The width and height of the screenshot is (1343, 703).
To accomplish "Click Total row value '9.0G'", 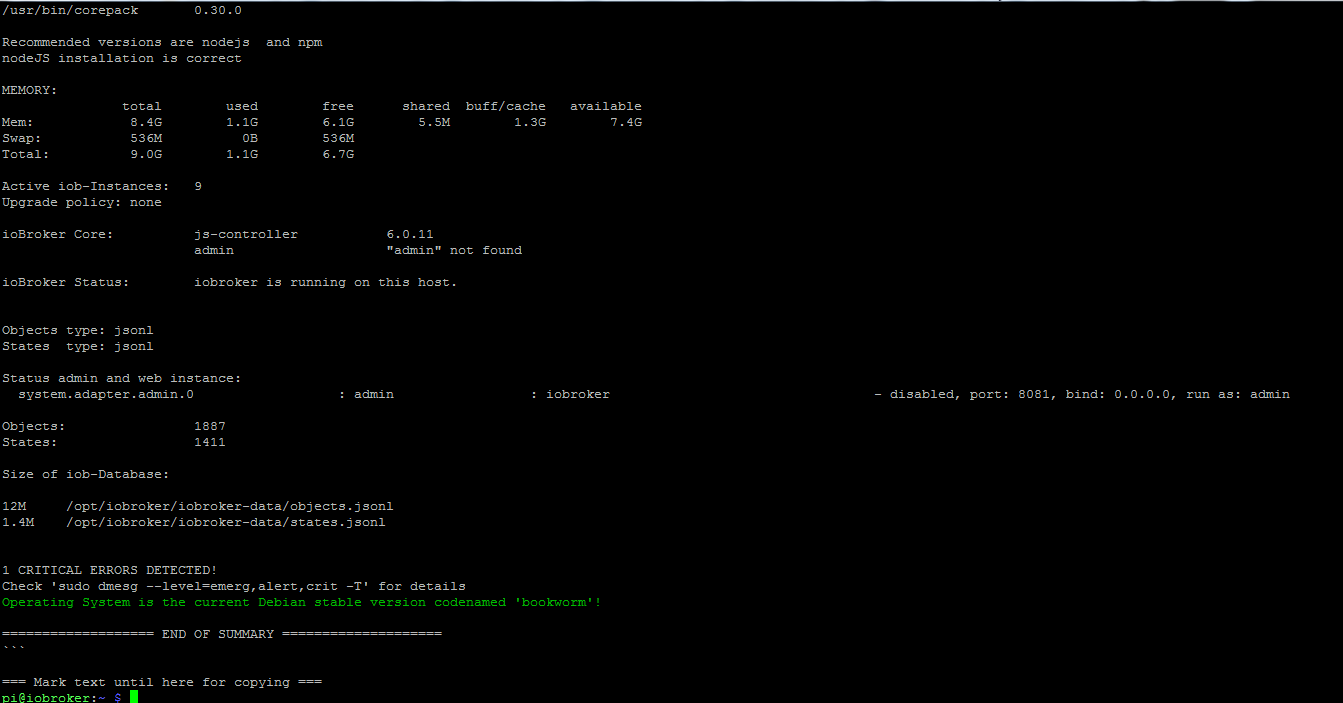I will coord(146,154).
